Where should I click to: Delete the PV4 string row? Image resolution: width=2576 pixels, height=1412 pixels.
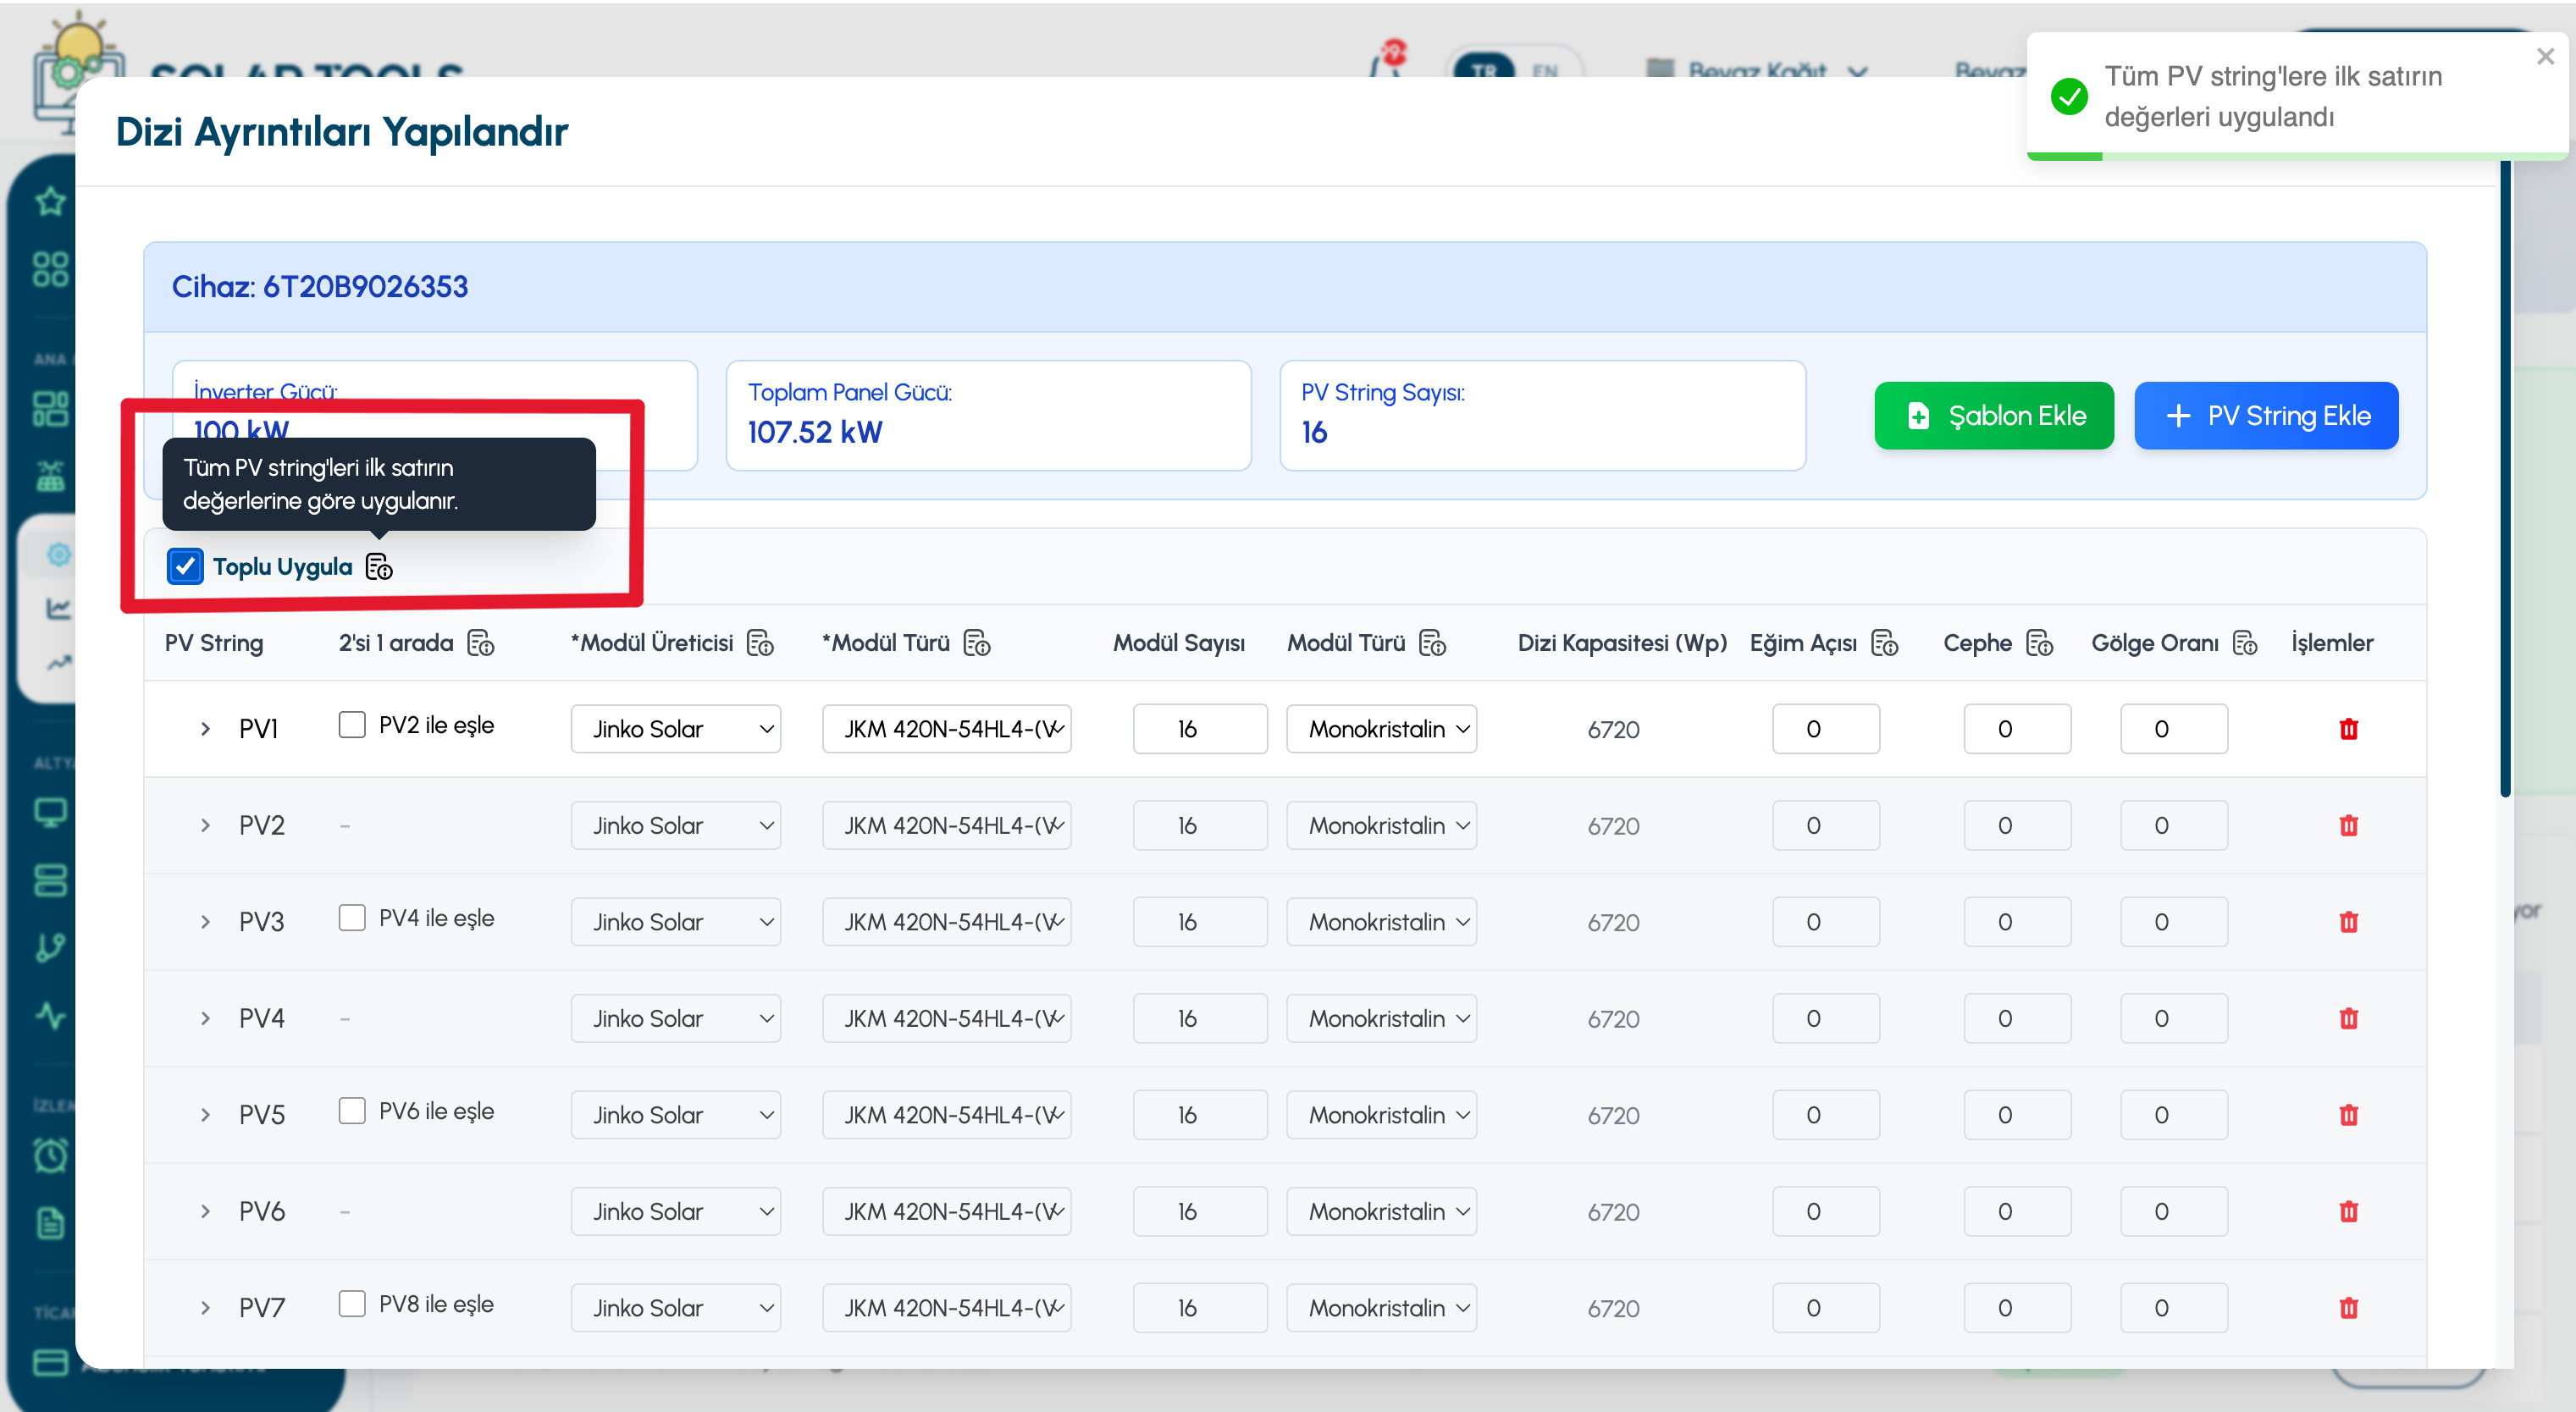[2349, 1019]
